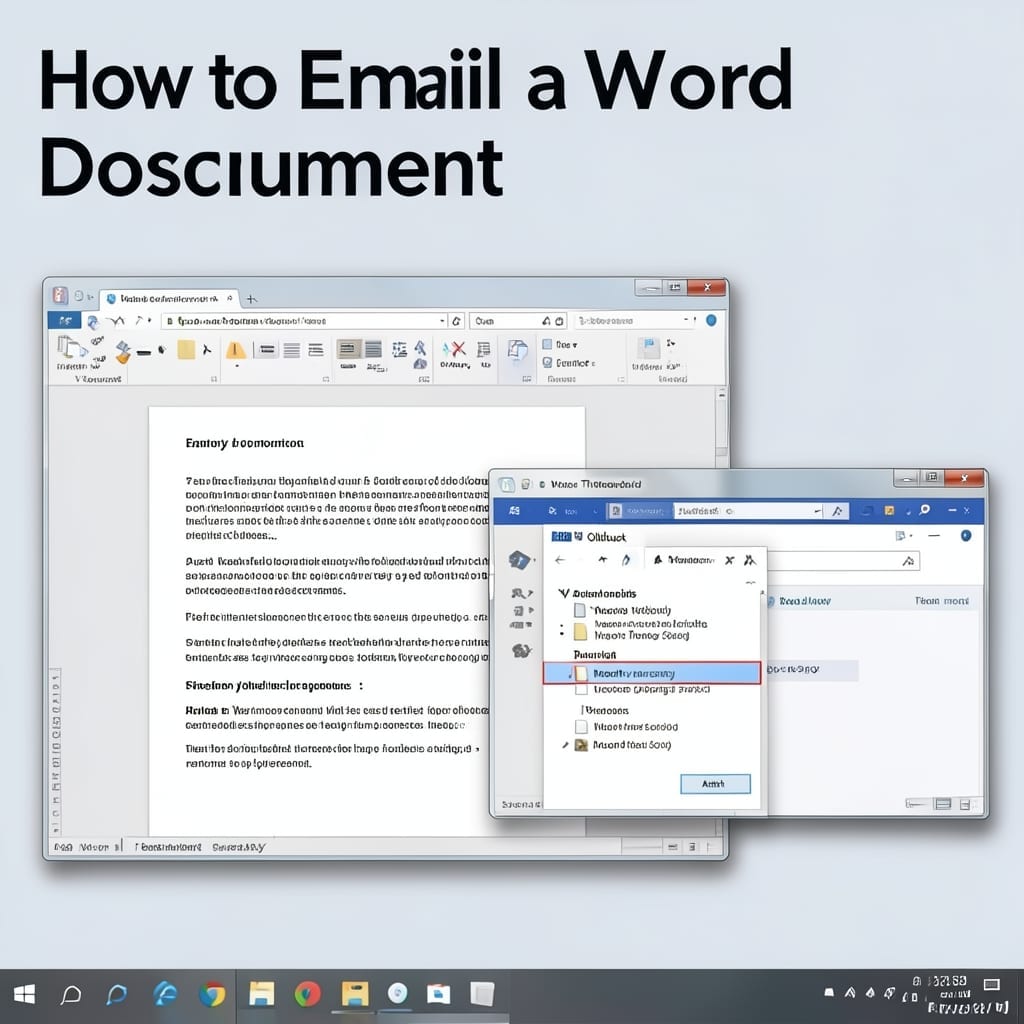Click the orange icon in Outlook blue bar
The image size is (1024, 1024).
coord(889,510)
